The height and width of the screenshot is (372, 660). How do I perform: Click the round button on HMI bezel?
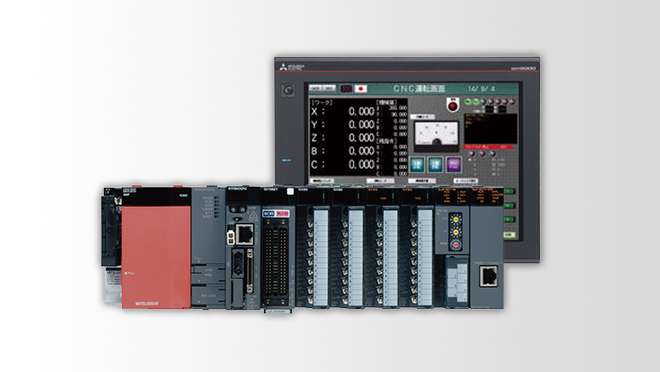(288, 90)
